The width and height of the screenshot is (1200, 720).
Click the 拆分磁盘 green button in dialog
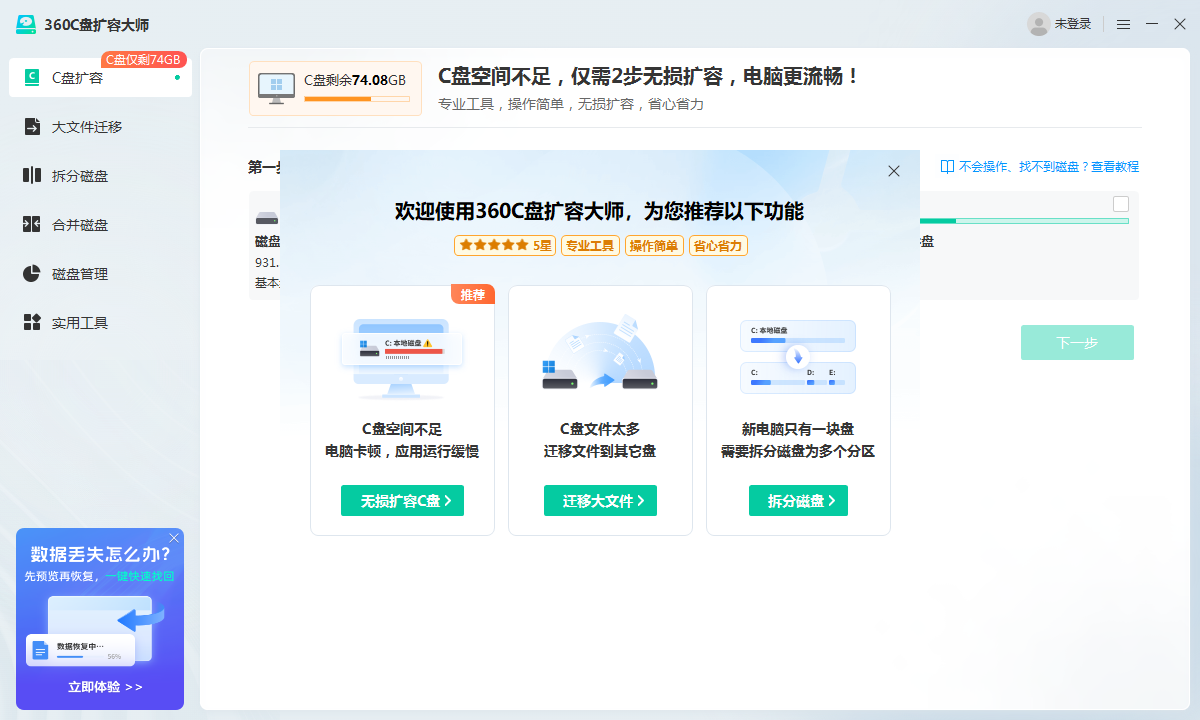pyautogui.click(x=798, y=501)
